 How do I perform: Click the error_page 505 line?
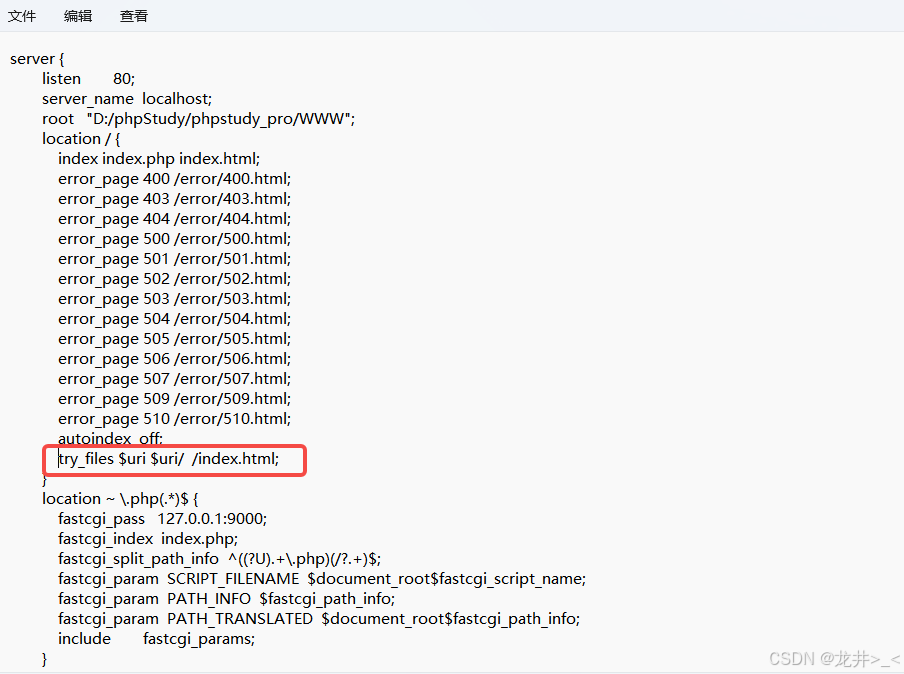174,339
